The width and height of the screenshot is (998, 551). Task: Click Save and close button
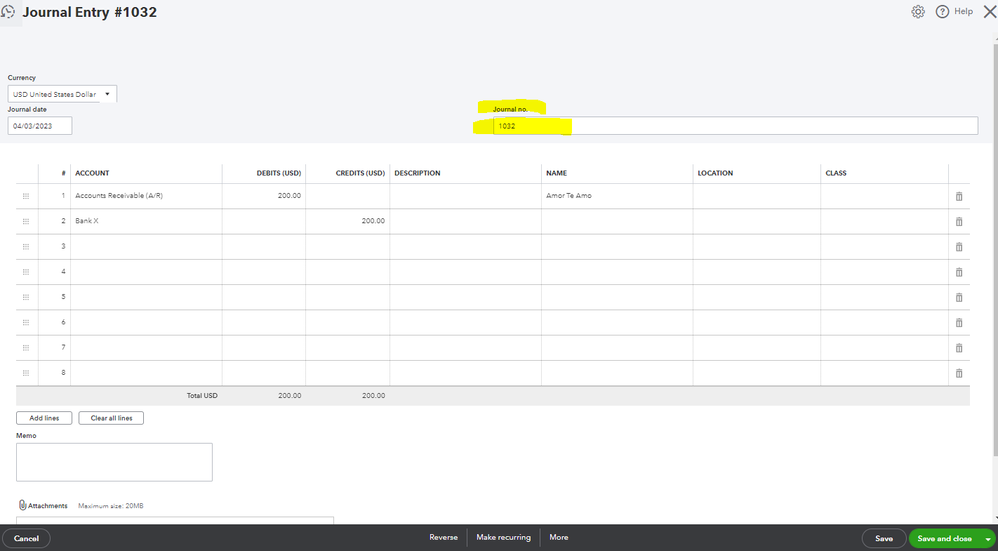click(945, 538)
